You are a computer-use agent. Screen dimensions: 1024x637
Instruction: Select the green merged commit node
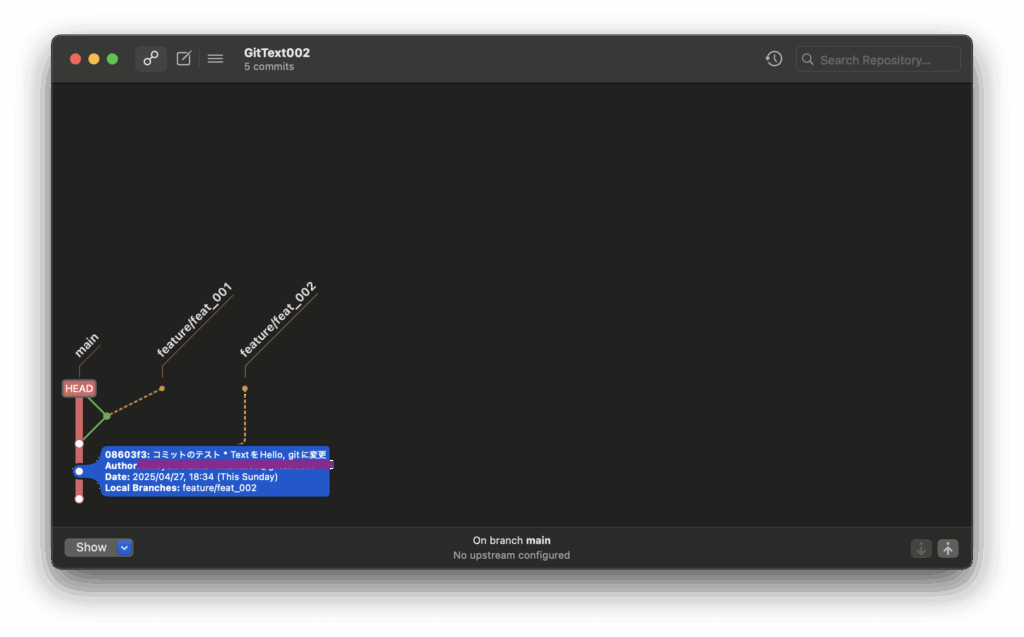click(x=106, y=416)
